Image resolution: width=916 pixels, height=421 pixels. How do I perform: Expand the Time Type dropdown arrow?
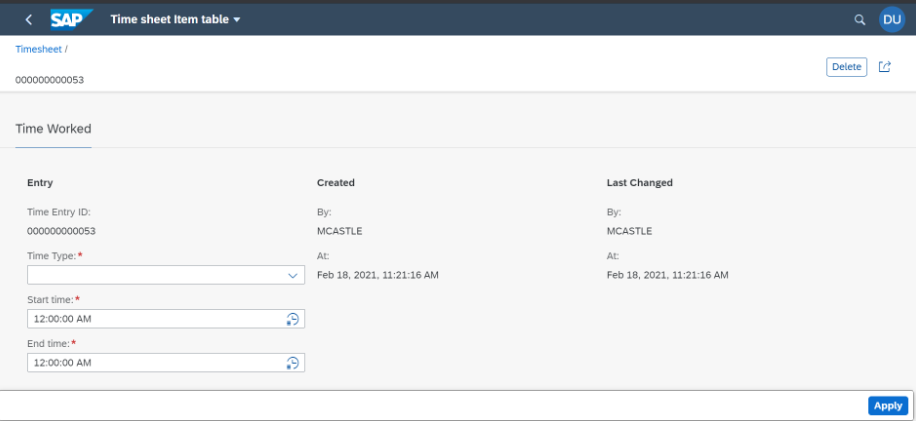pos(293,276)
